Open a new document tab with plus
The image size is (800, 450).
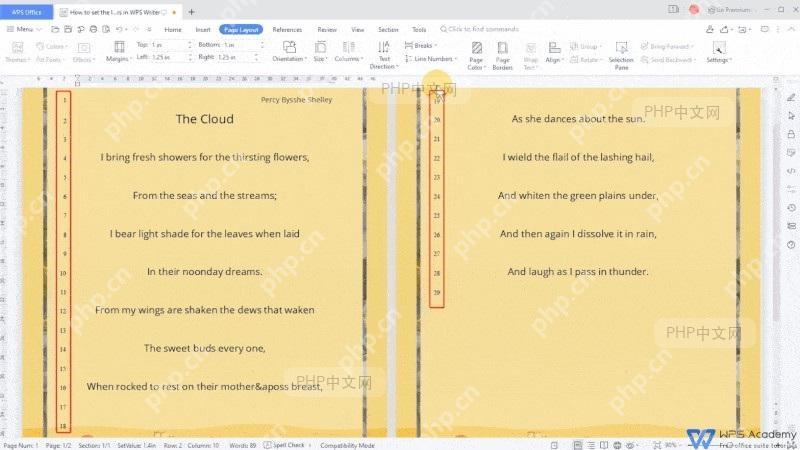click(x=191, y=12)
